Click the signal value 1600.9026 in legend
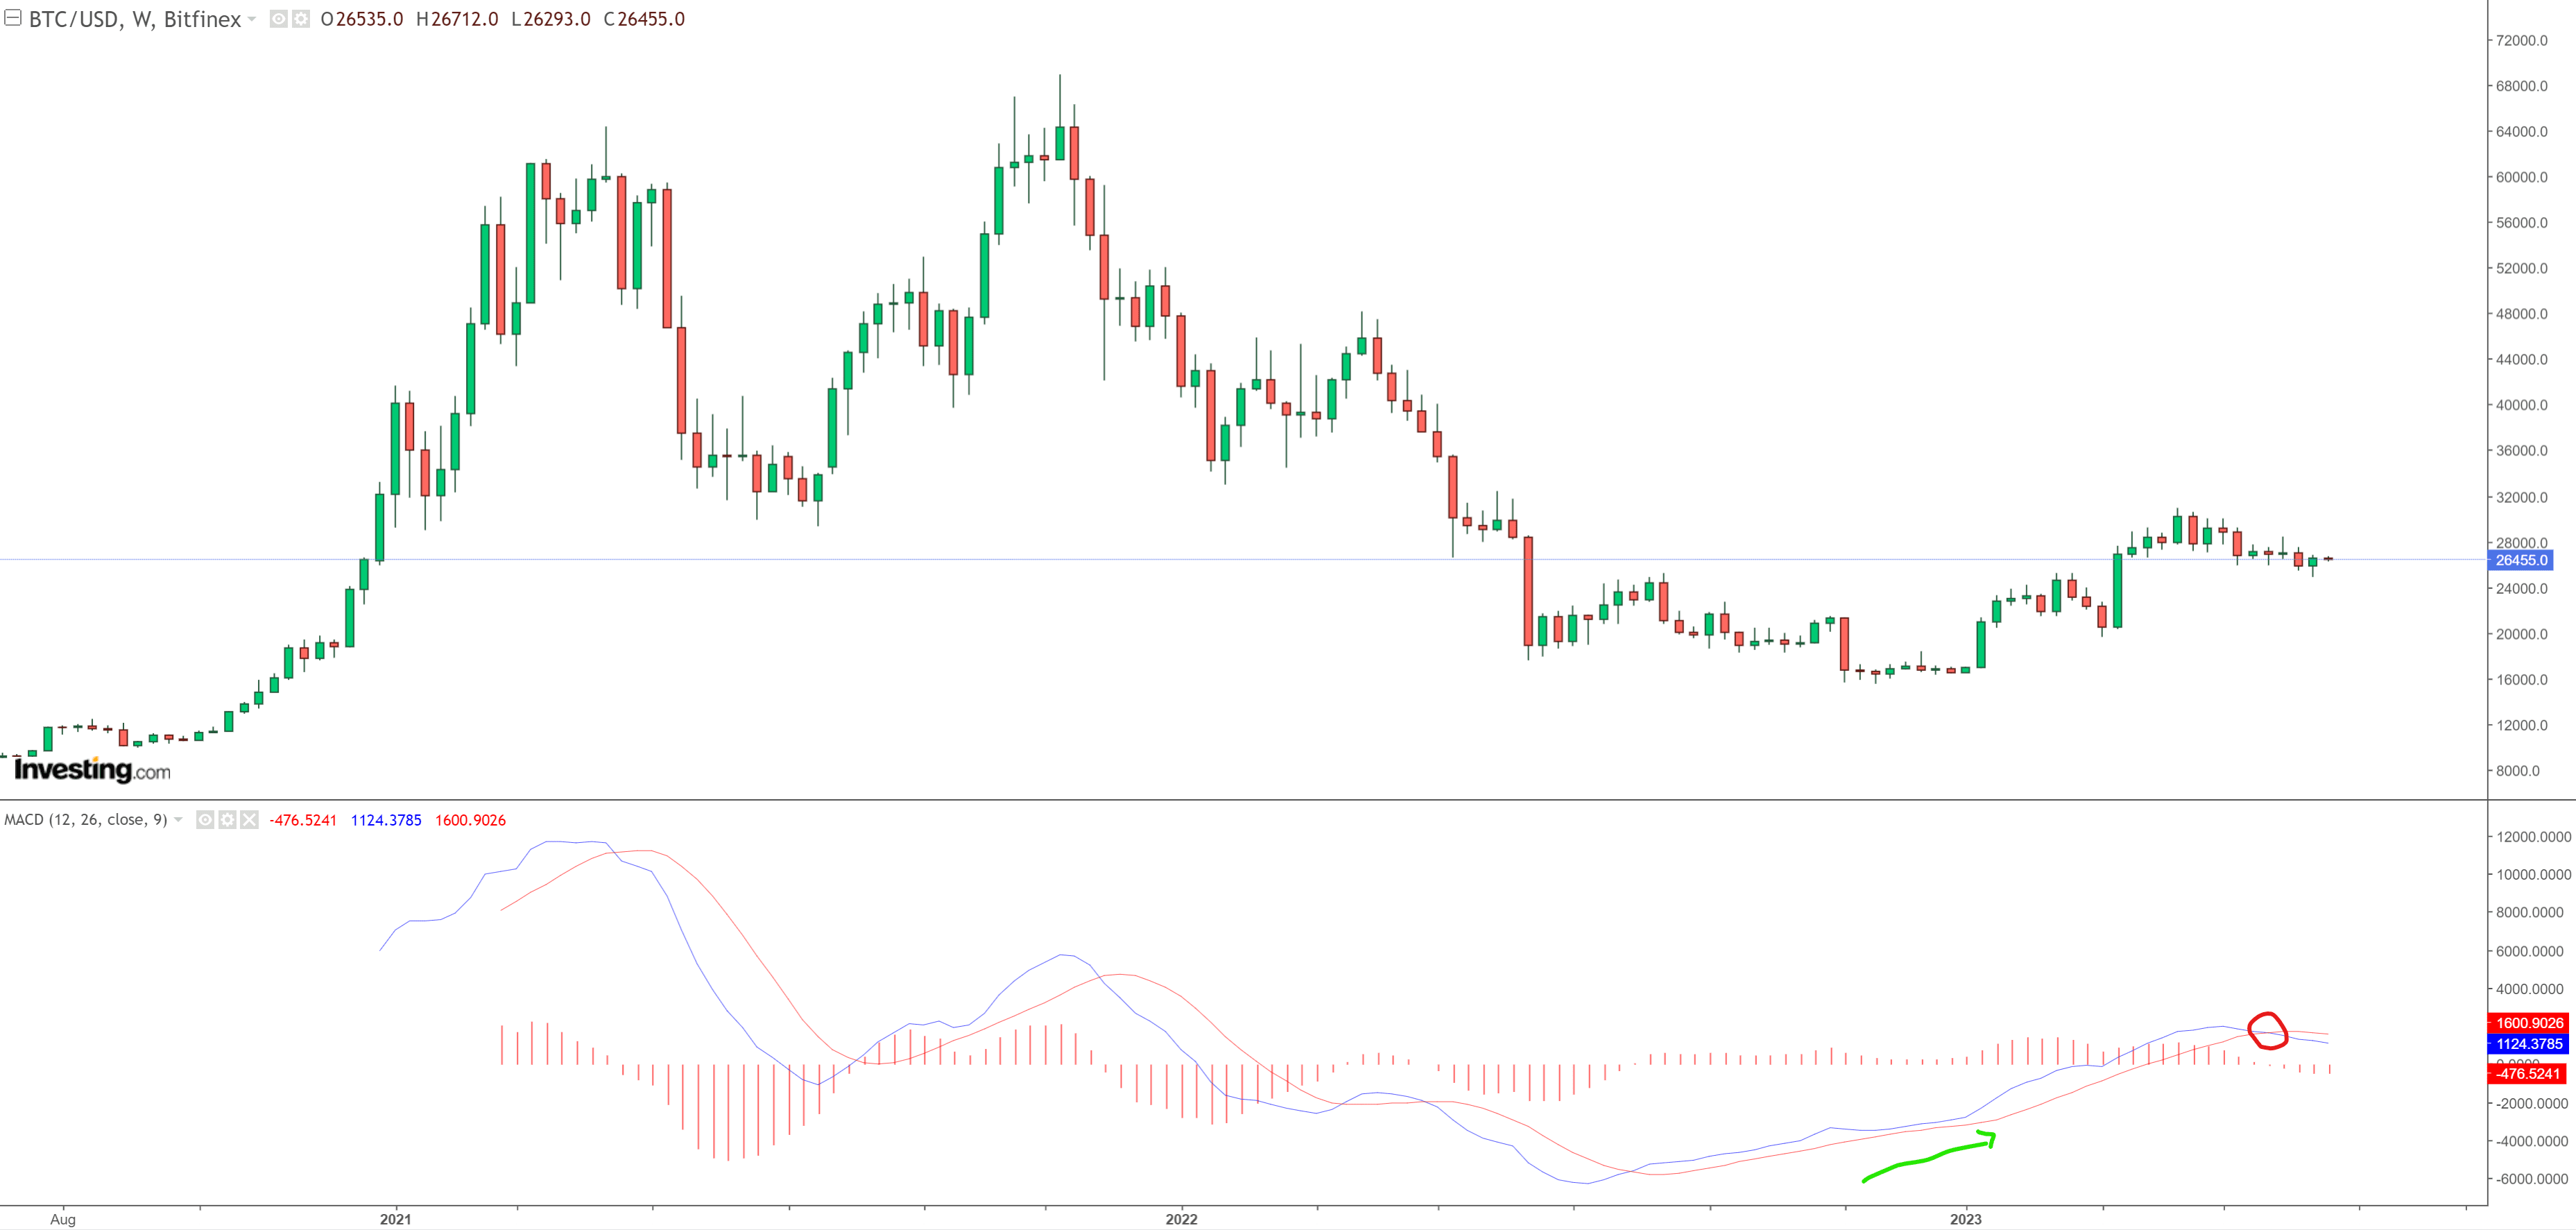This screenshot has width=2576, height=1230. (x=470, y=820)
